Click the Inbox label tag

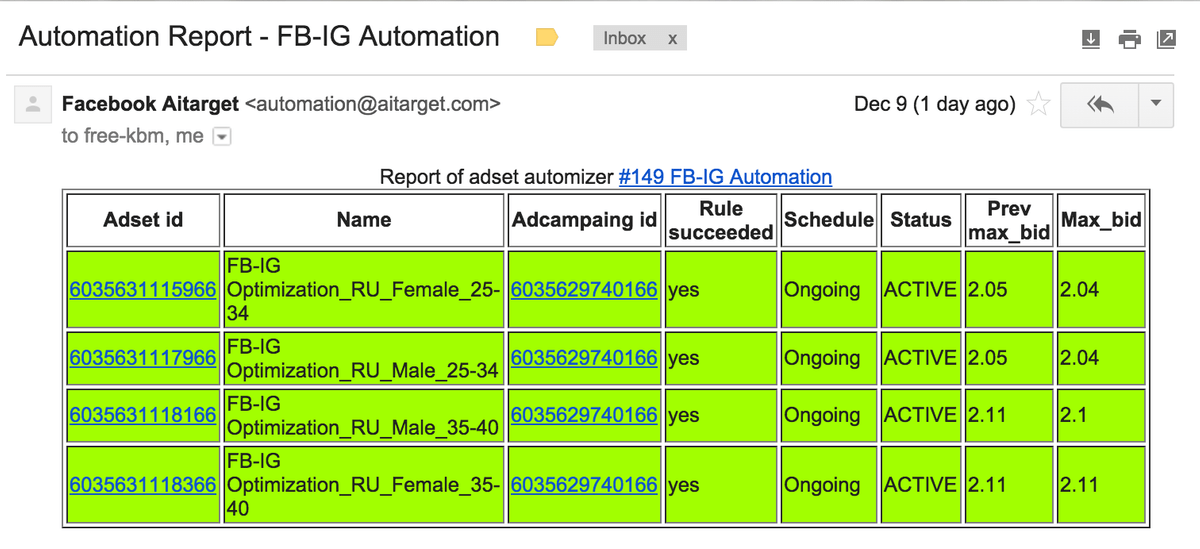(625, 38)
